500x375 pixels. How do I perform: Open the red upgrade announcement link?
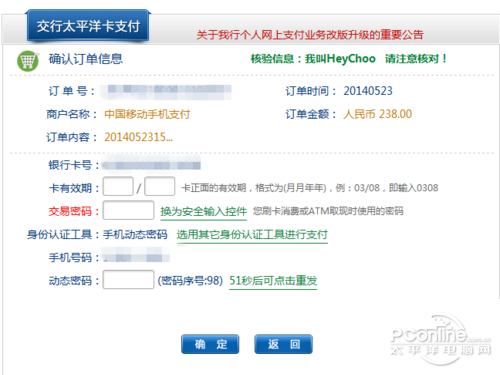click(310, 35)
